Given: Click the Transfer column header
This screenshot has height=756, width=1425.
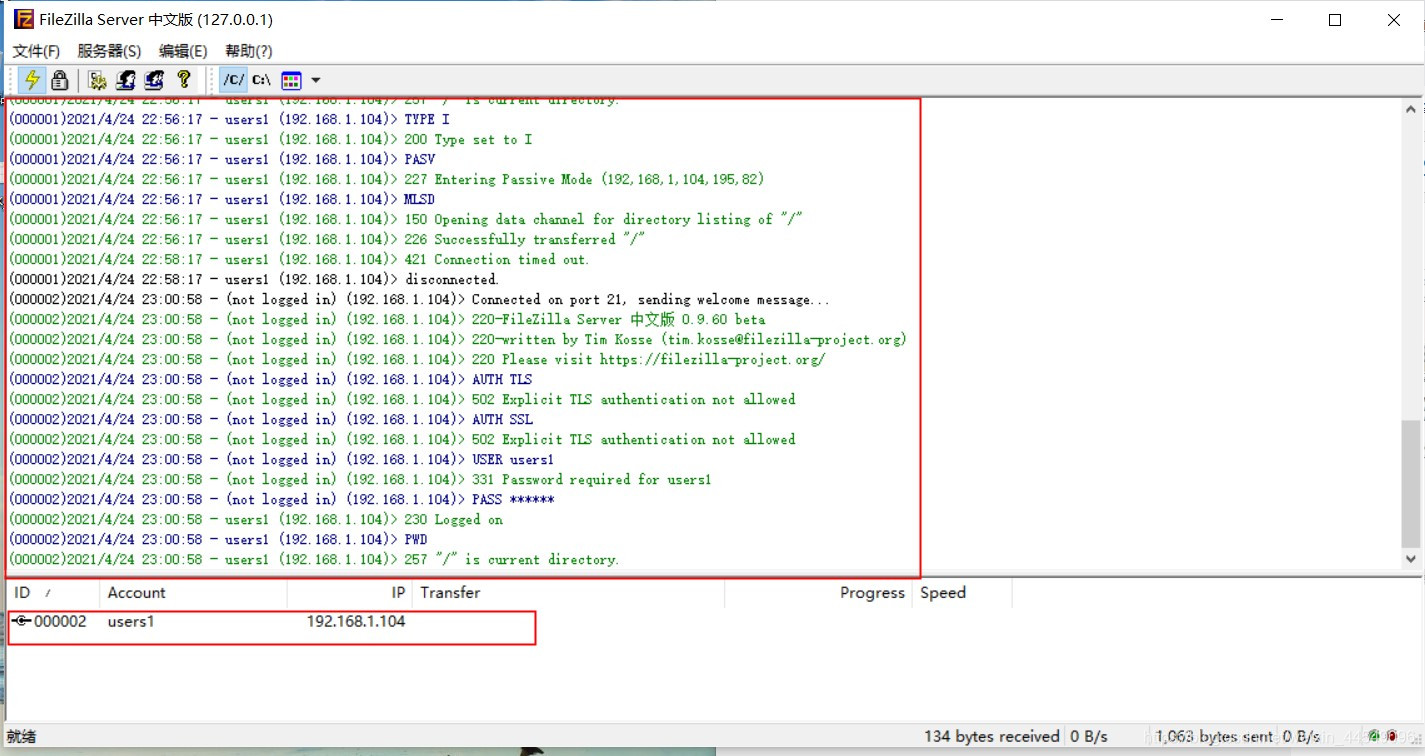Looking at the screenshot, I should (568, 593).
